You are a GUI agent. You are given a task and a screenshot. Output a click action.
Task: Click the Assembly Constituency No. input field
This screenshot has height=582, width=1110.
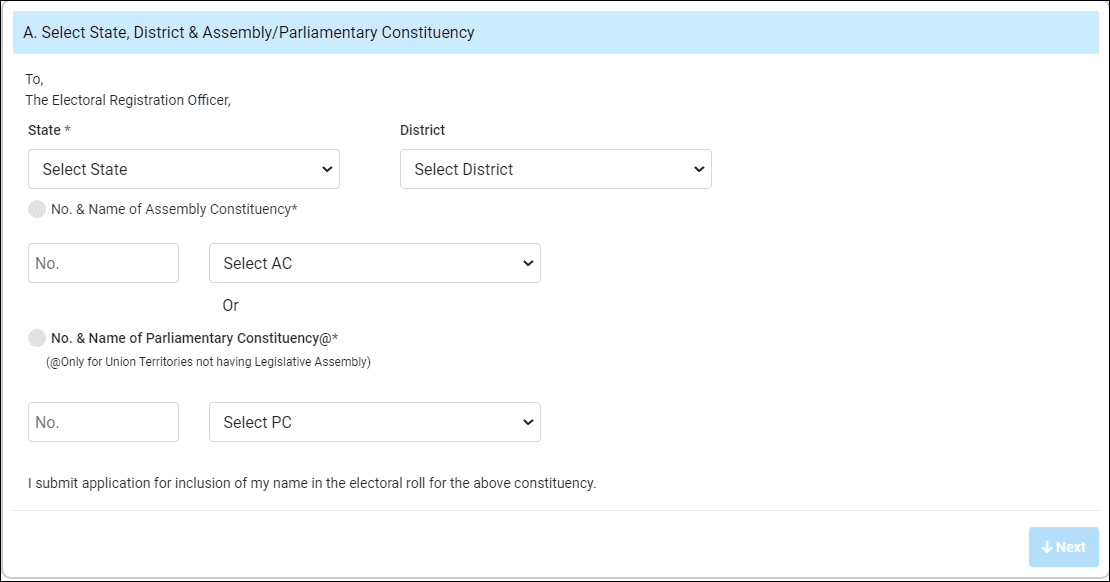[103, 263]
